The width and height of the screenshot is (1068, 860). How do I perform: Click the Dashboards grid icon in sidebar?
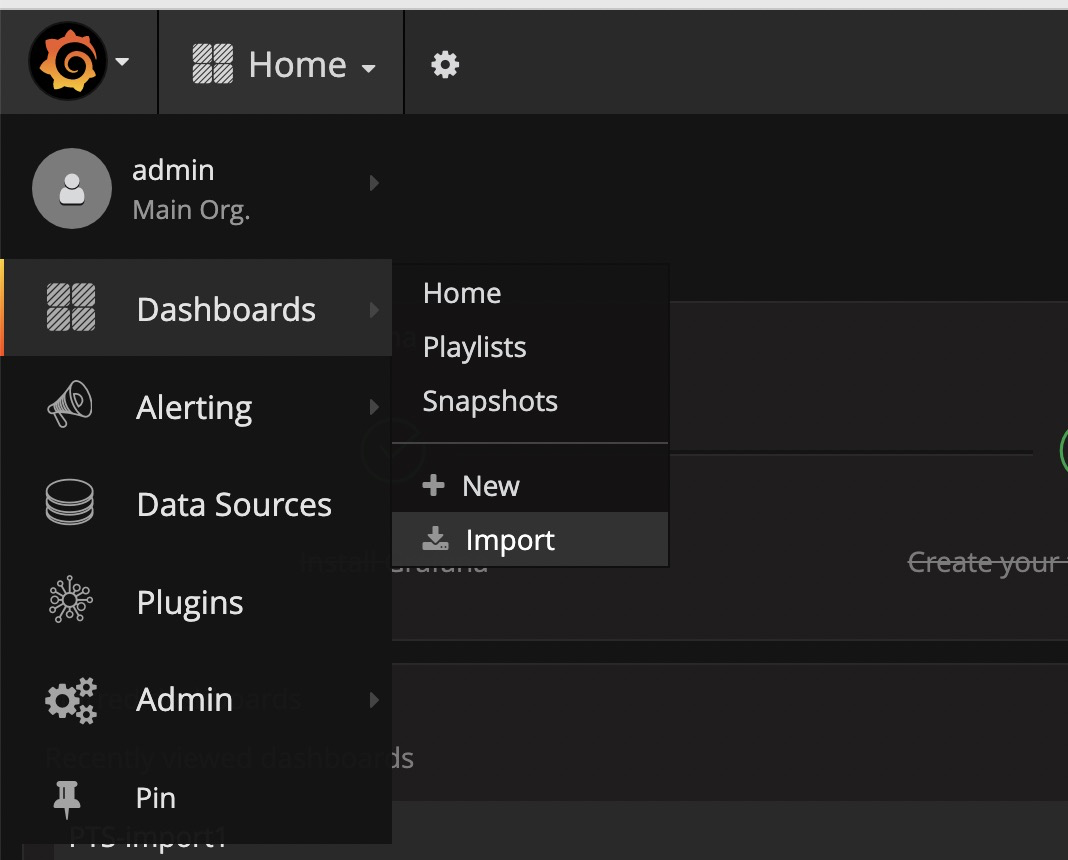71,308
